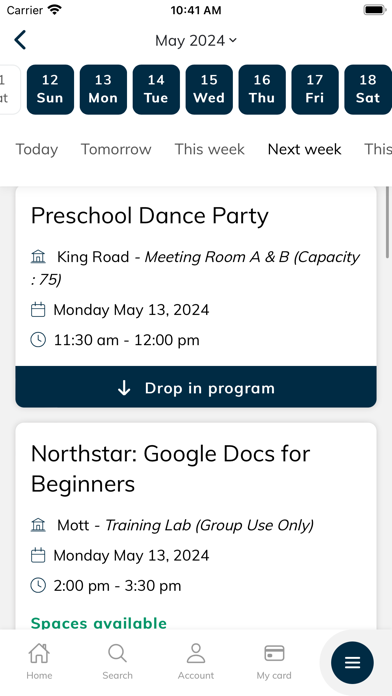Image resolution: width=392 pixels, height=696 pixels.
Task: Select the 16 Thu date chip
Action: 262,89
